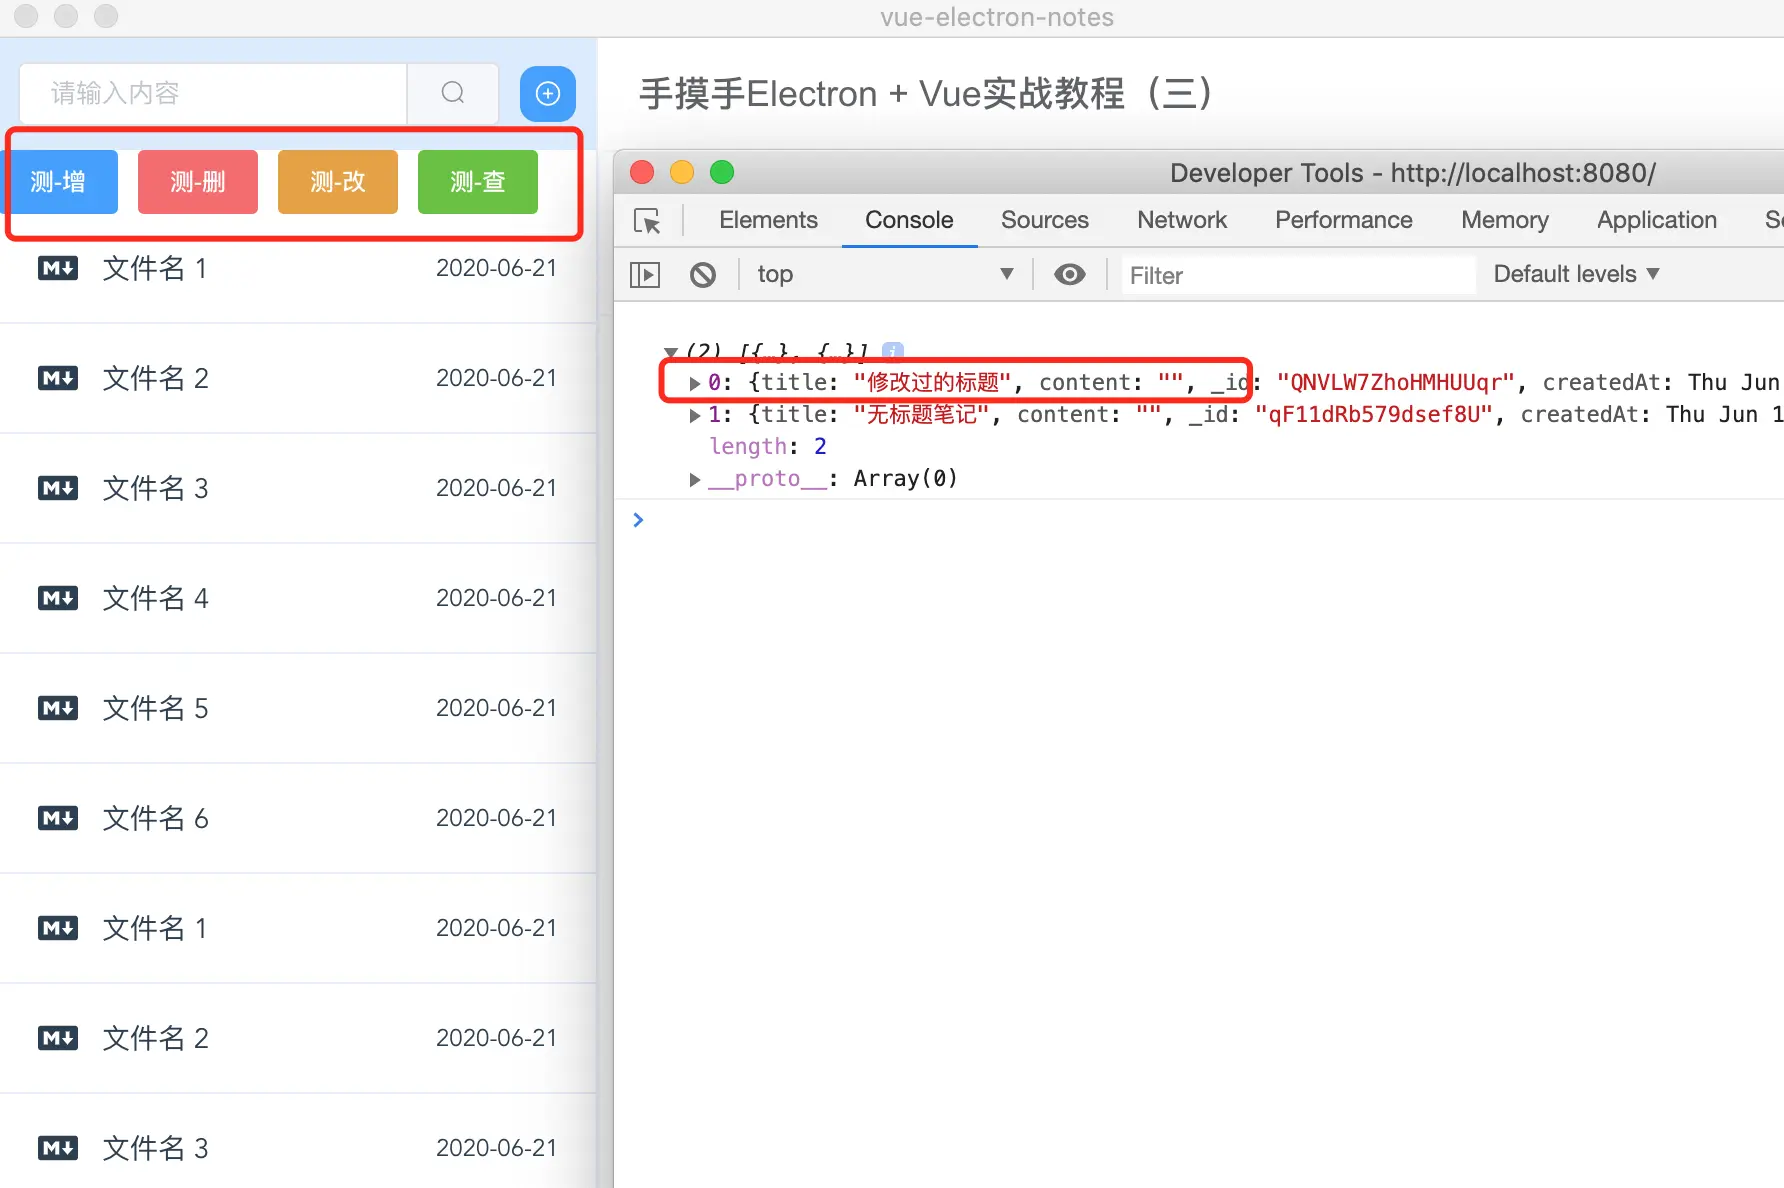Select the 文件名 5 note row

click(298, 708)
